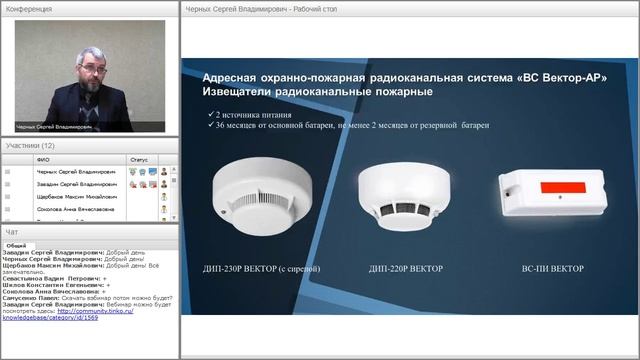This screenshot has height=360, width=640.
Task: Tick the gray square beside Соколова Анна Вячеславовна
Action: [x=7, y=209]
